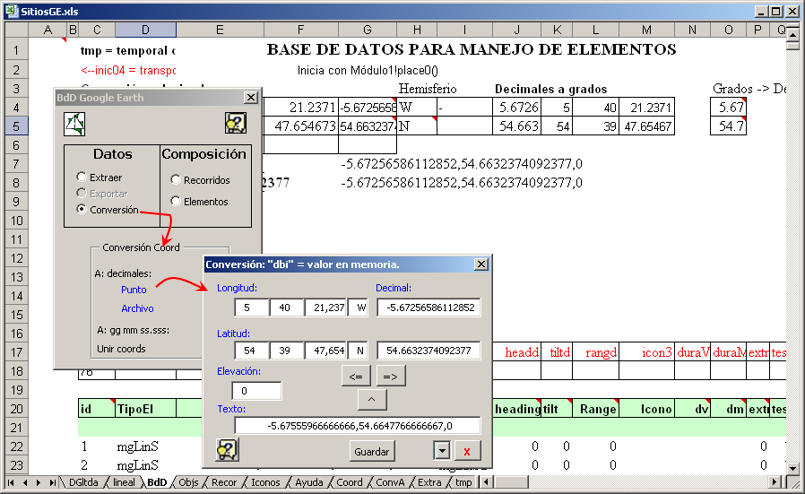Click the Punto conversion link
This screenshot has height=494, width=805.
tap(133, 290)
